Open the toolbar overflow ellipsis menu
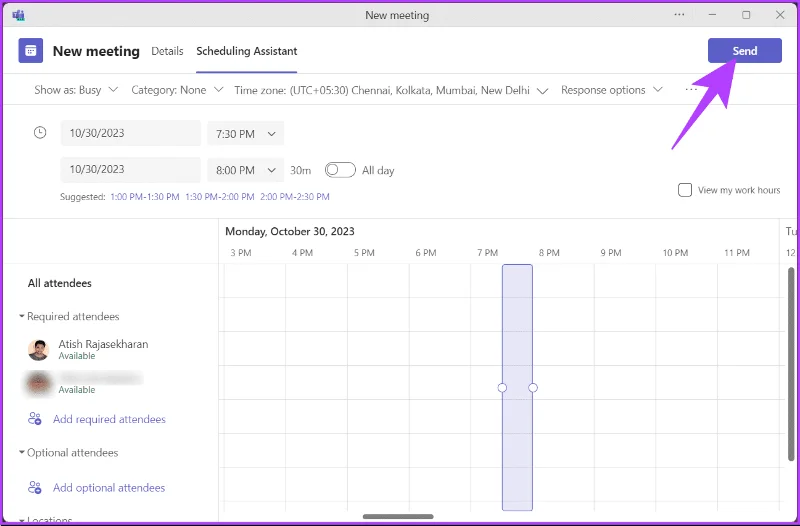 (691, 90)
